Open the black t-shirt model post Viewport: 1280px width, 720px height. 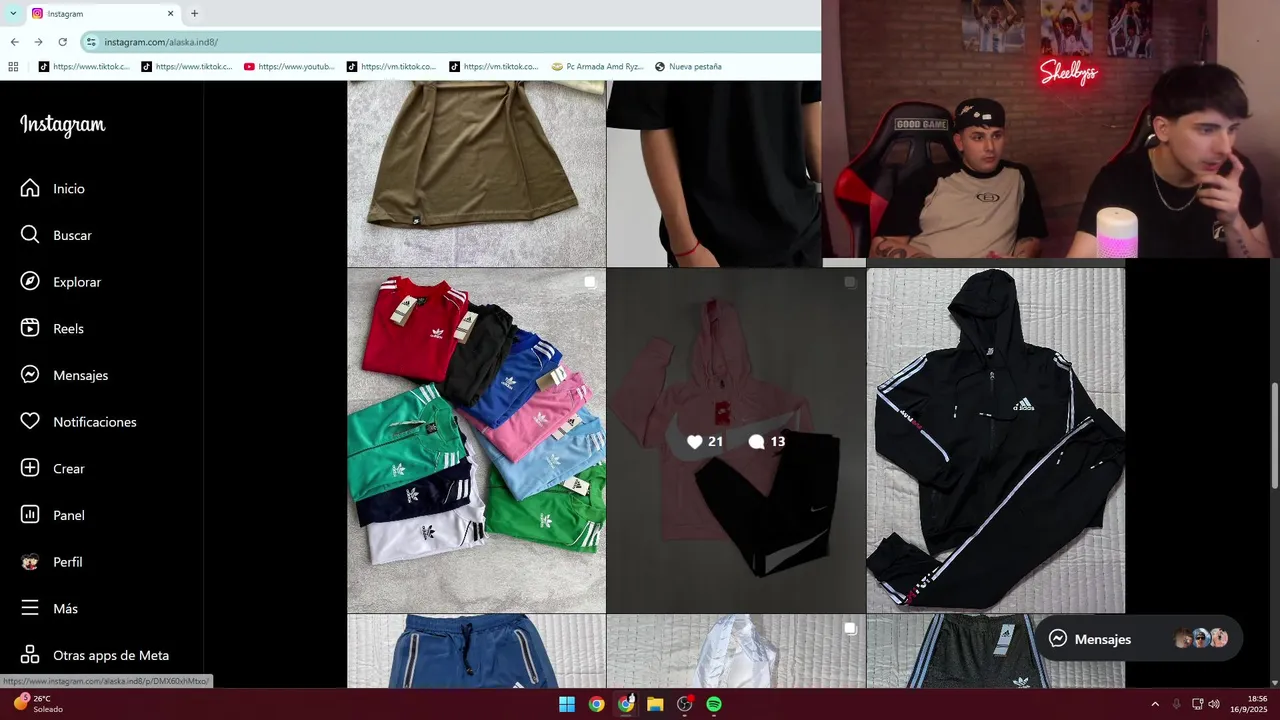coord(714,173)
